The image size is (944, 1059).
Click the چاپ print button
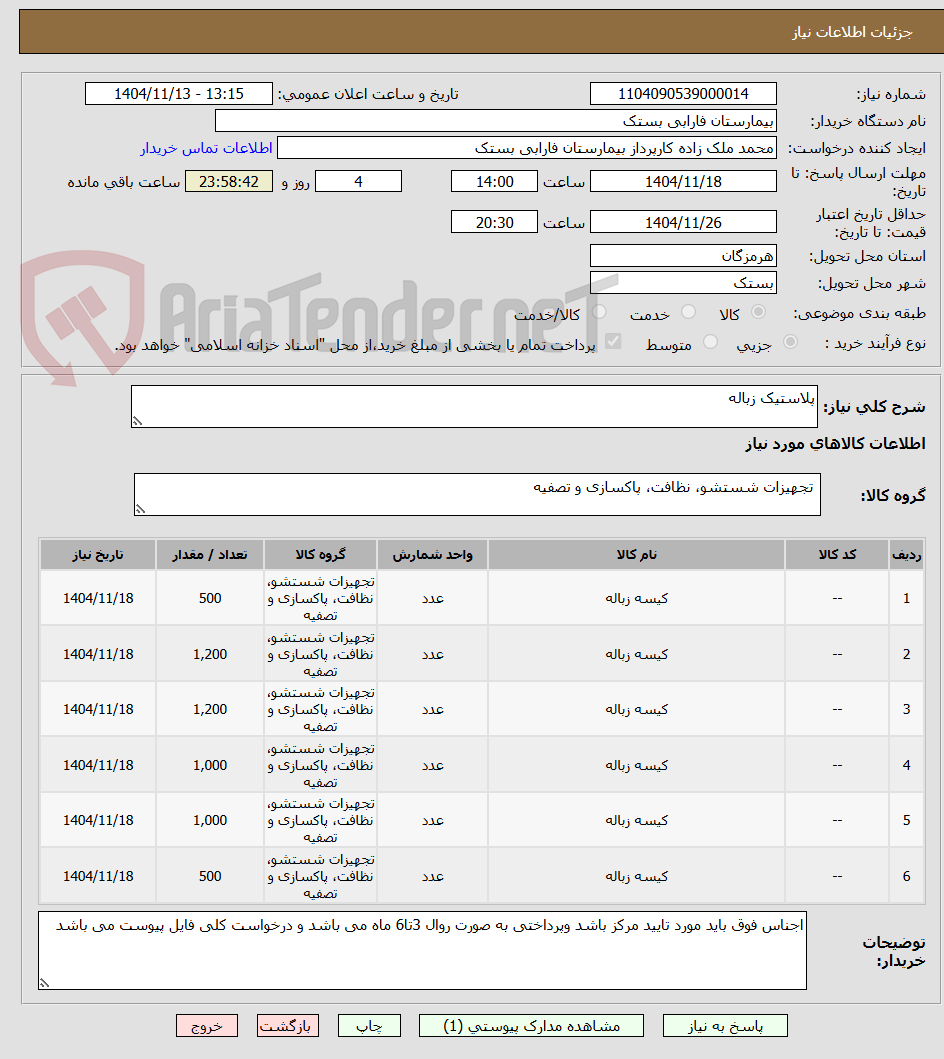[x=369, y=1025]
